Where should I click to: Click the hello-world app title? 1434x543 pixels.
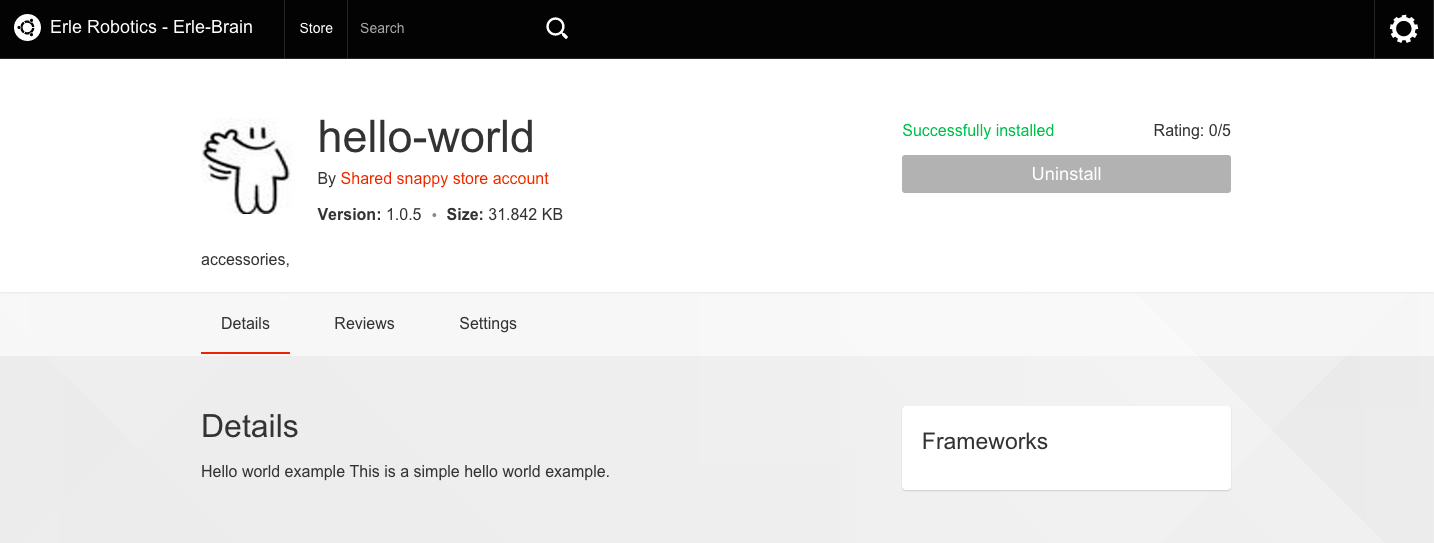coord(425,137)
